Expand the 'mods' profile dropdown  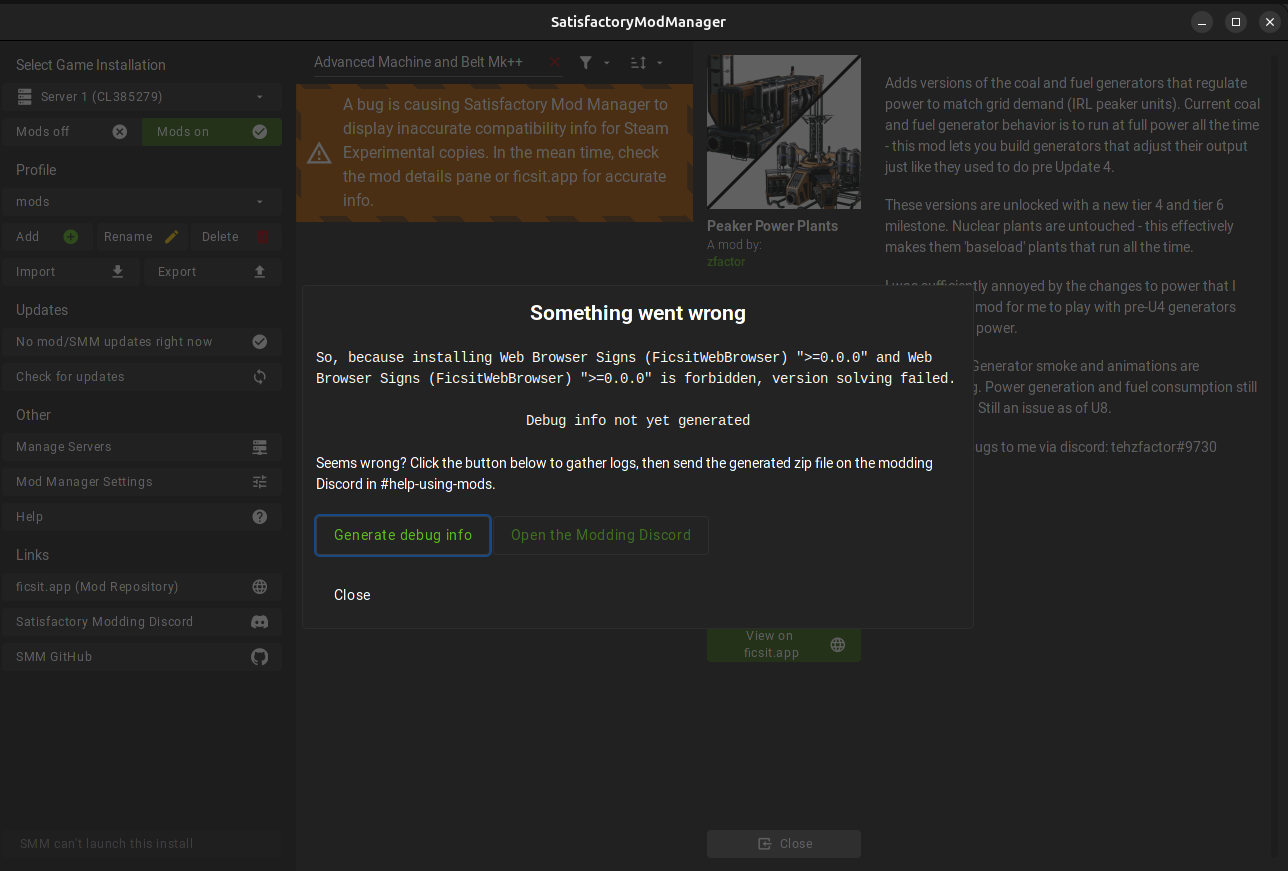[141, 202]
